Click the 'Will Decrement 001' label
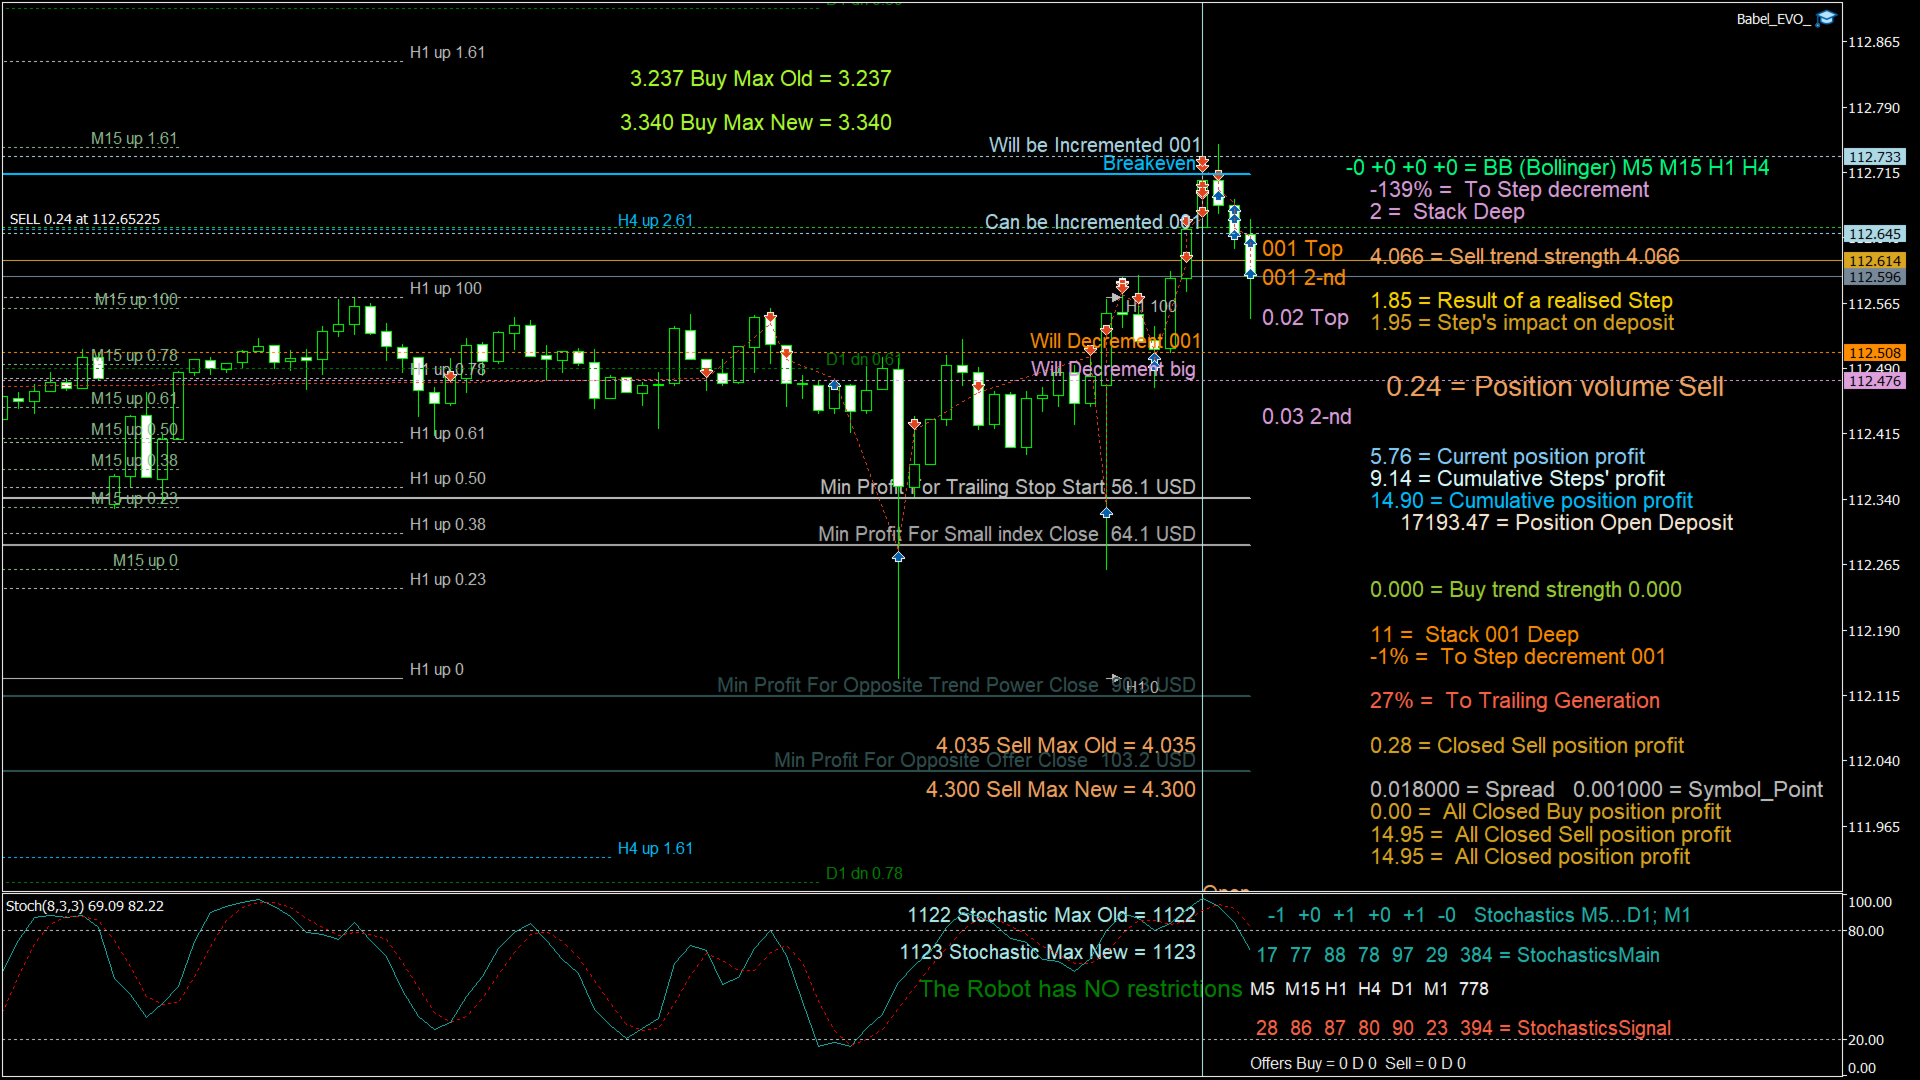 [1115, 341]
